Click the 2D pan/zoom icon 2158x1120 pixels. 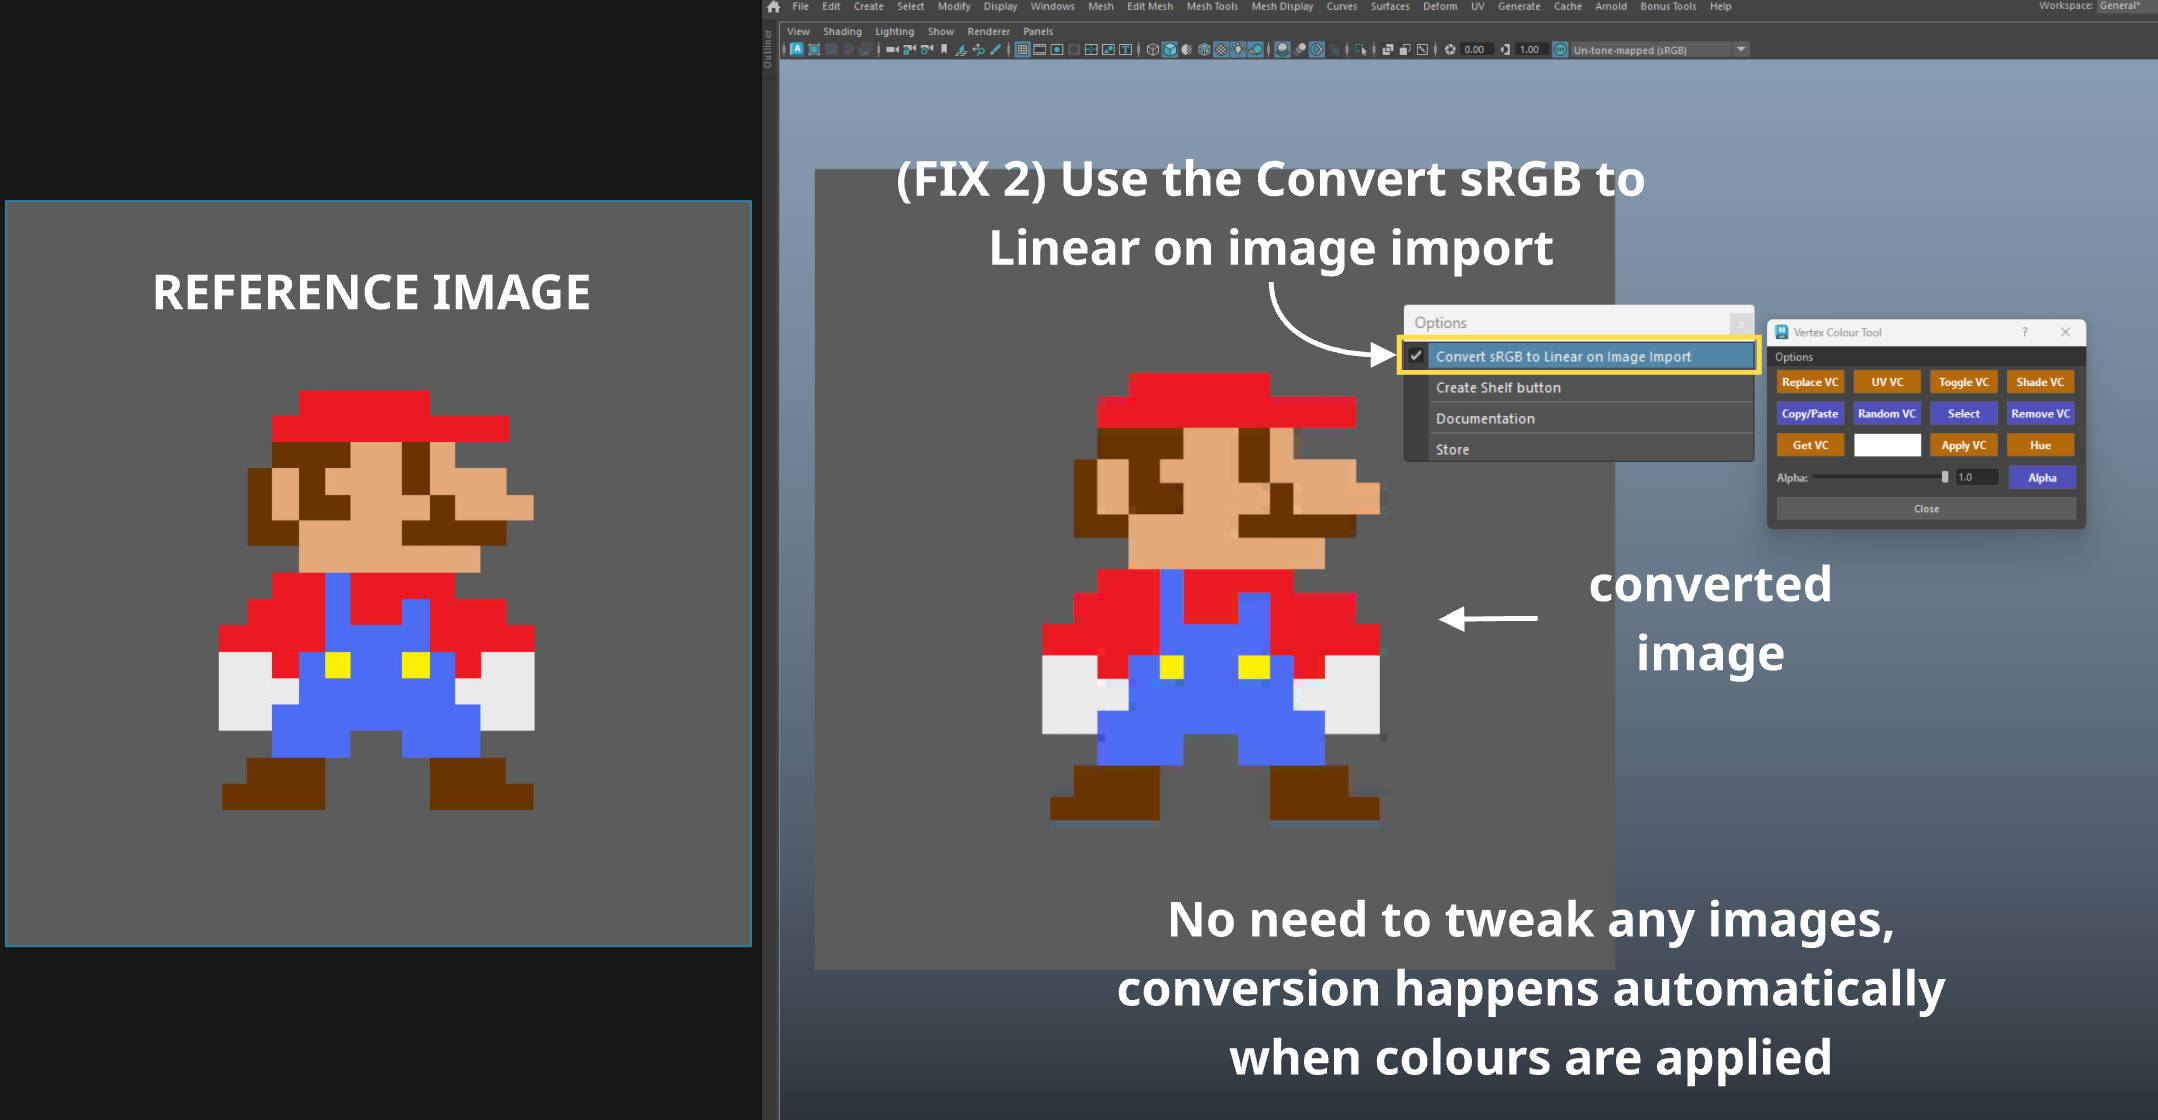(x=978, y=50)
